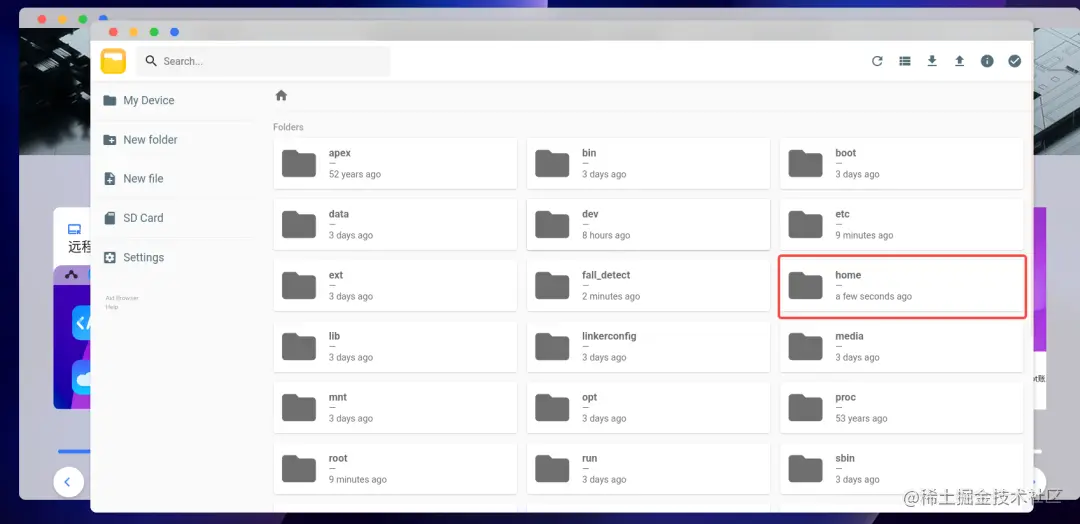Viewport: 1080px width, 524px height.
Task: Open the info icon in toolbar
Action: click(987, 61)
